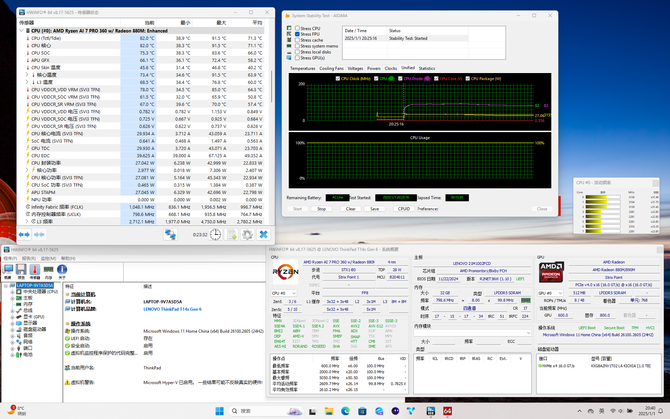Expand the L3 频率 row in sensors list
This screenshot has width=670, height=419.
27,222
